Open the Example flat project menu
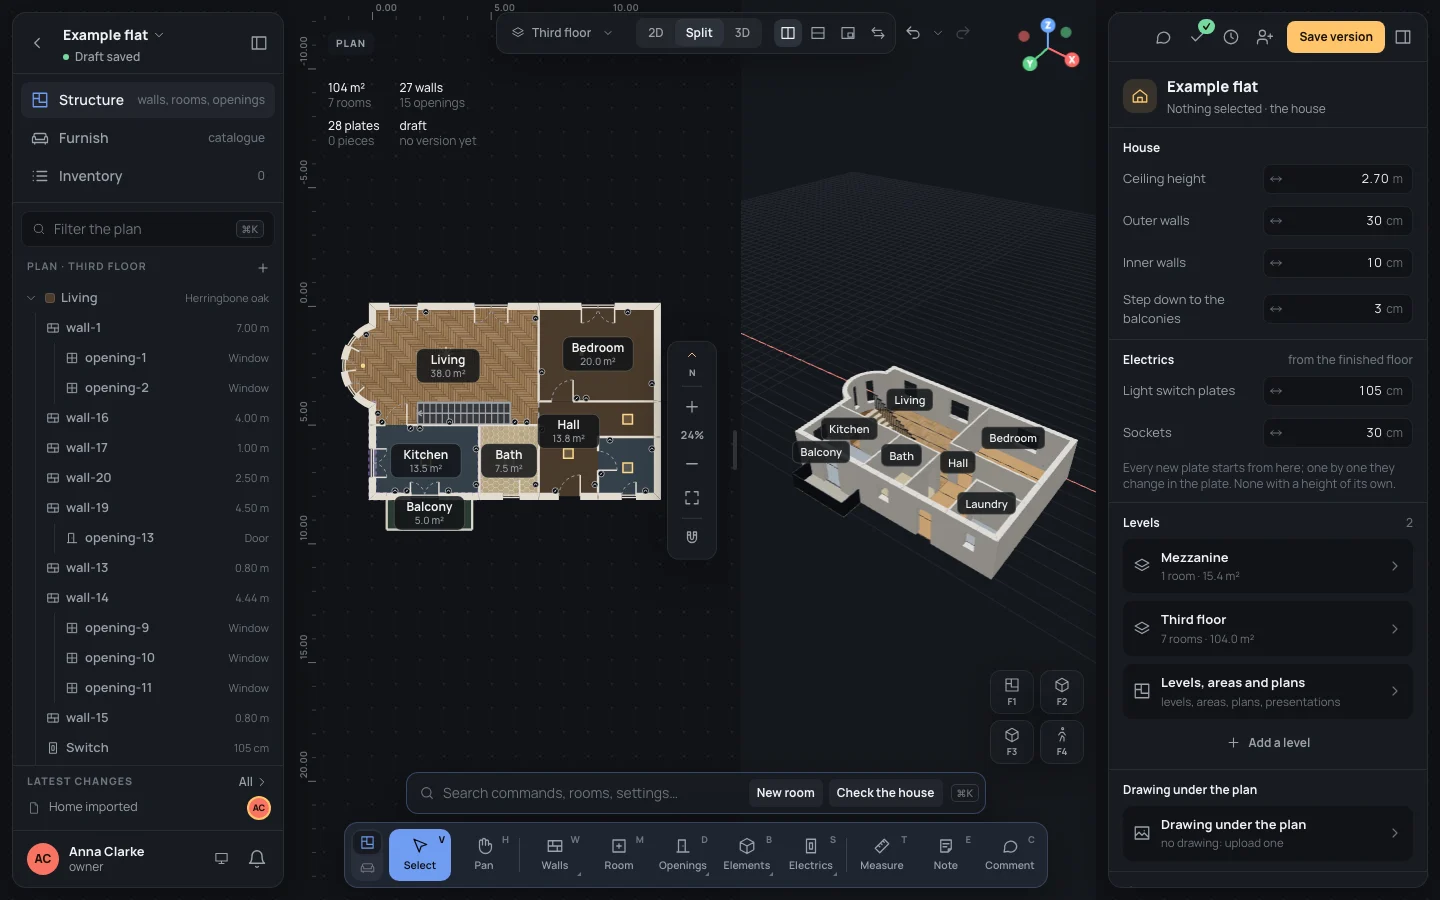This screenshot has width=1440, height=900. click(113, 35)
